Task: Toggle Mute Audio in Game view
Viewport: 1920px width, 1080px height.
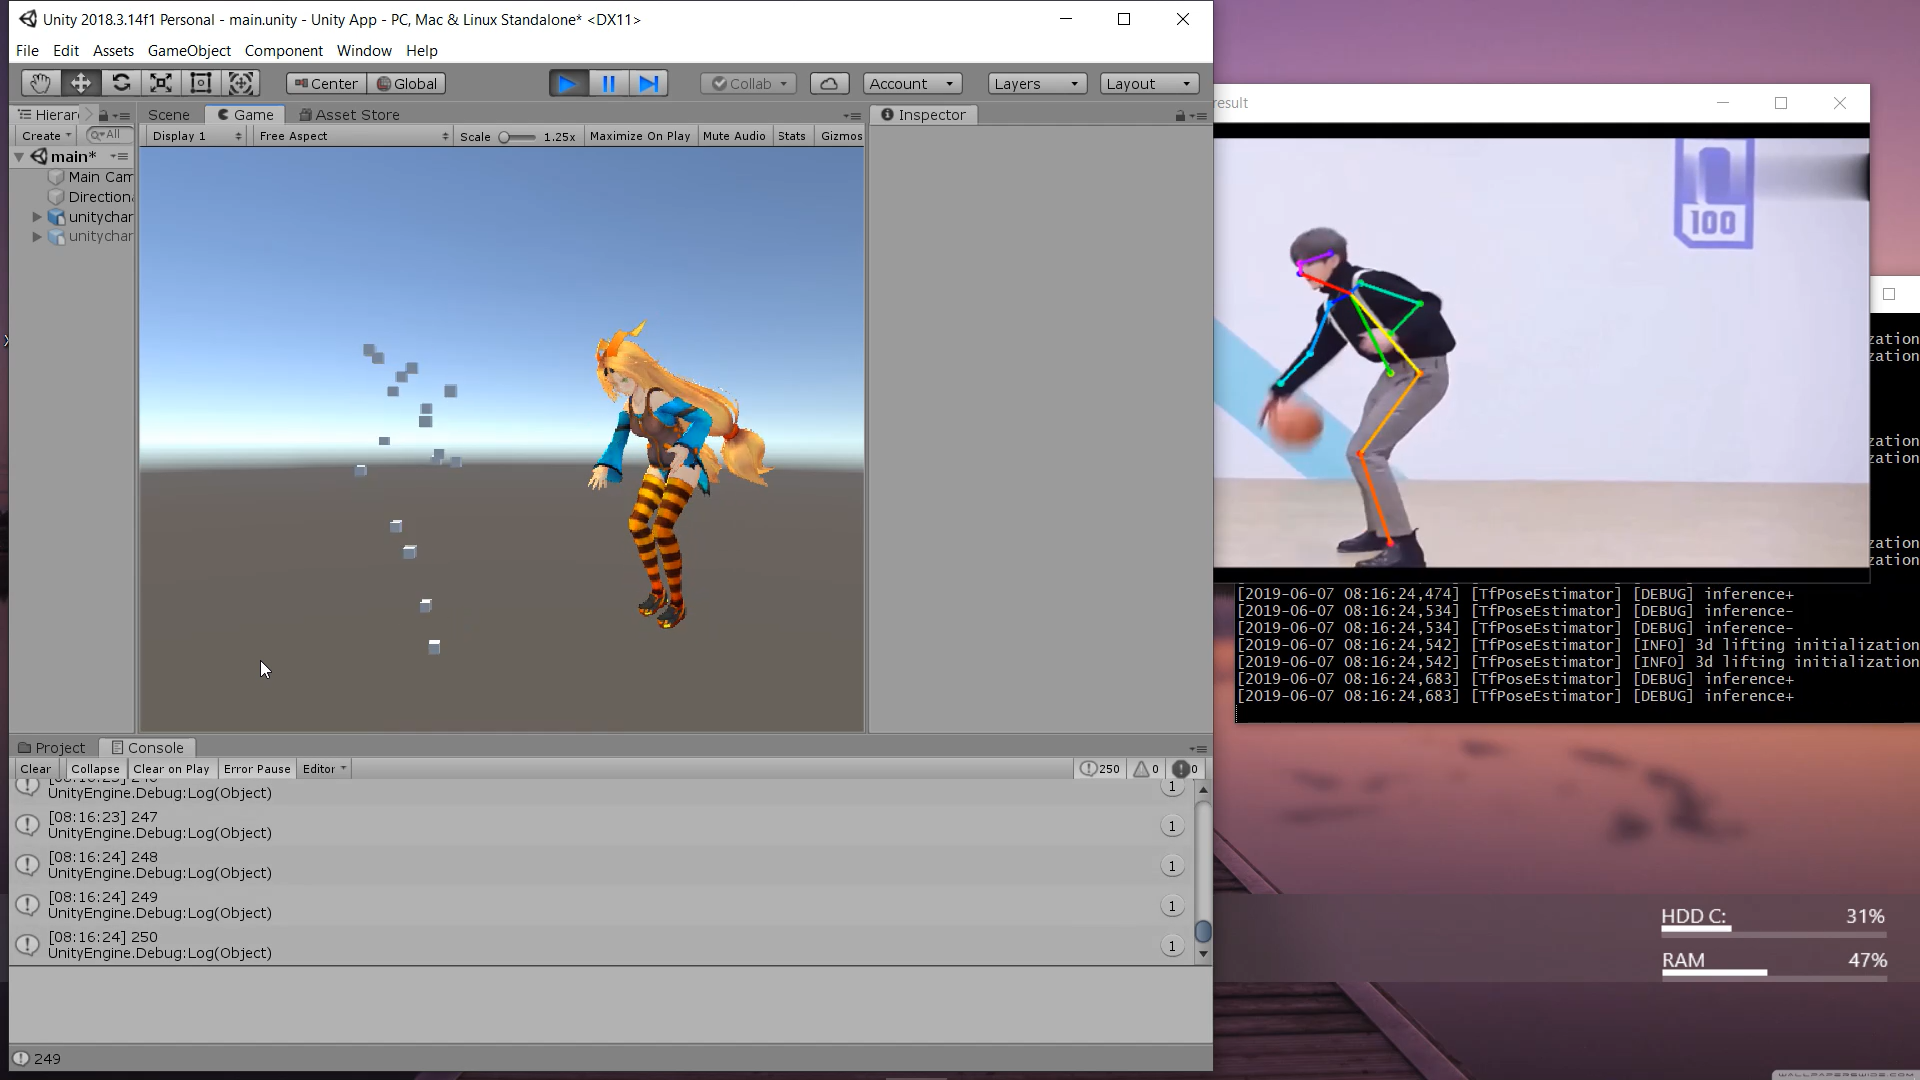Action: click(733, 136)
